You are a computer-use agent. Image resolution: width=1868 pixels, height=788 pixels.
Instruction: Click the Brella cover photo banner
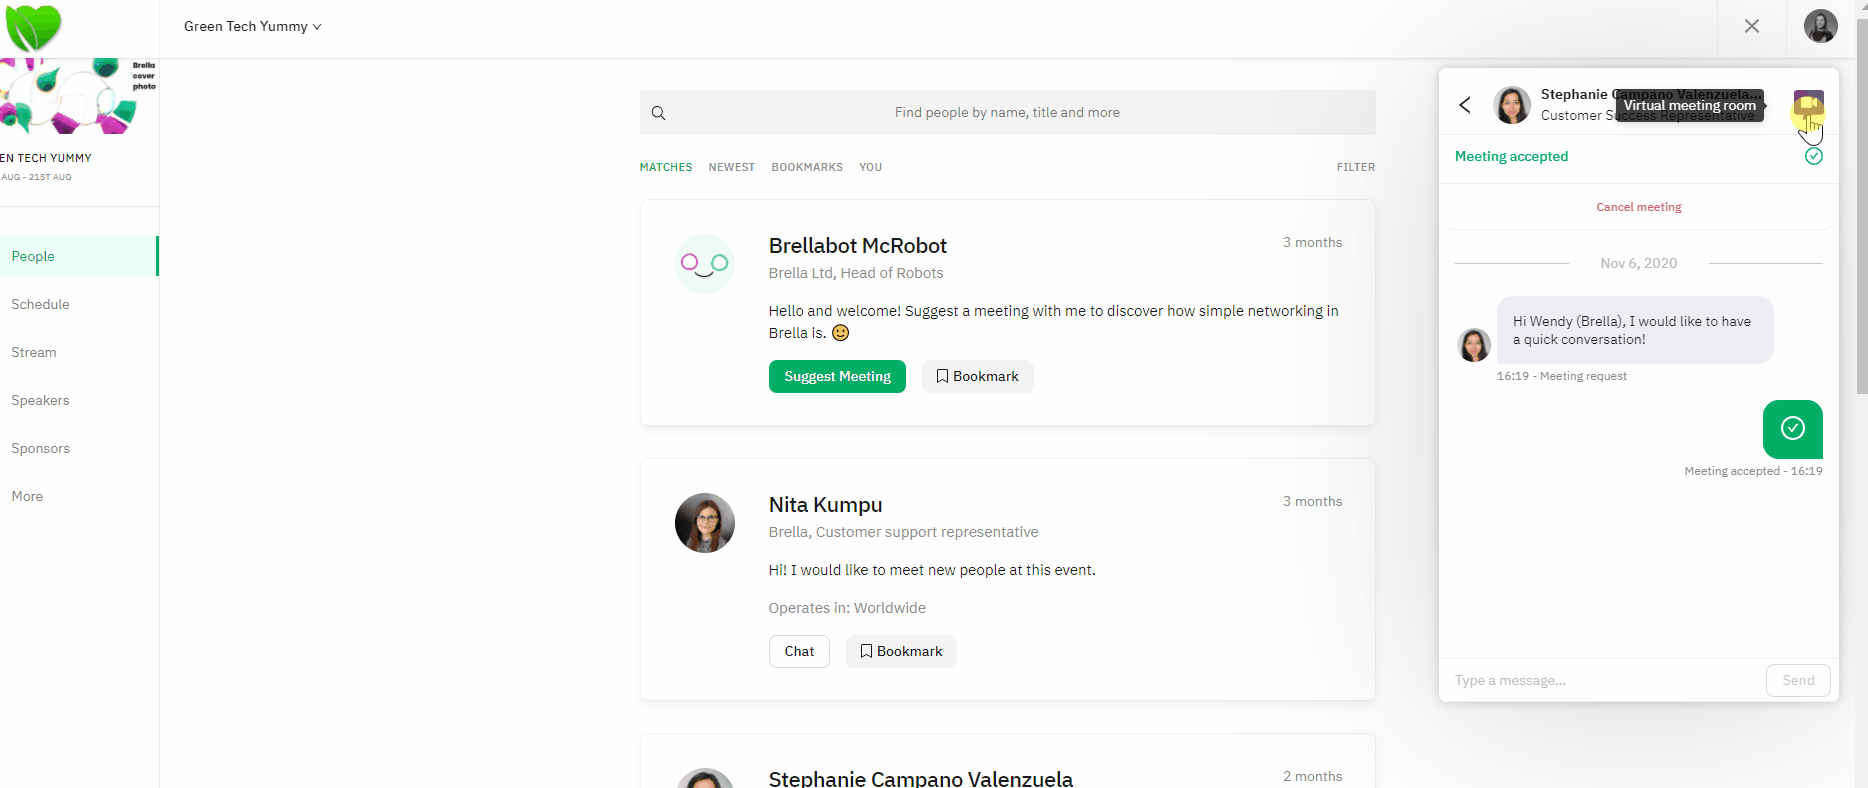tap(79, 96)
